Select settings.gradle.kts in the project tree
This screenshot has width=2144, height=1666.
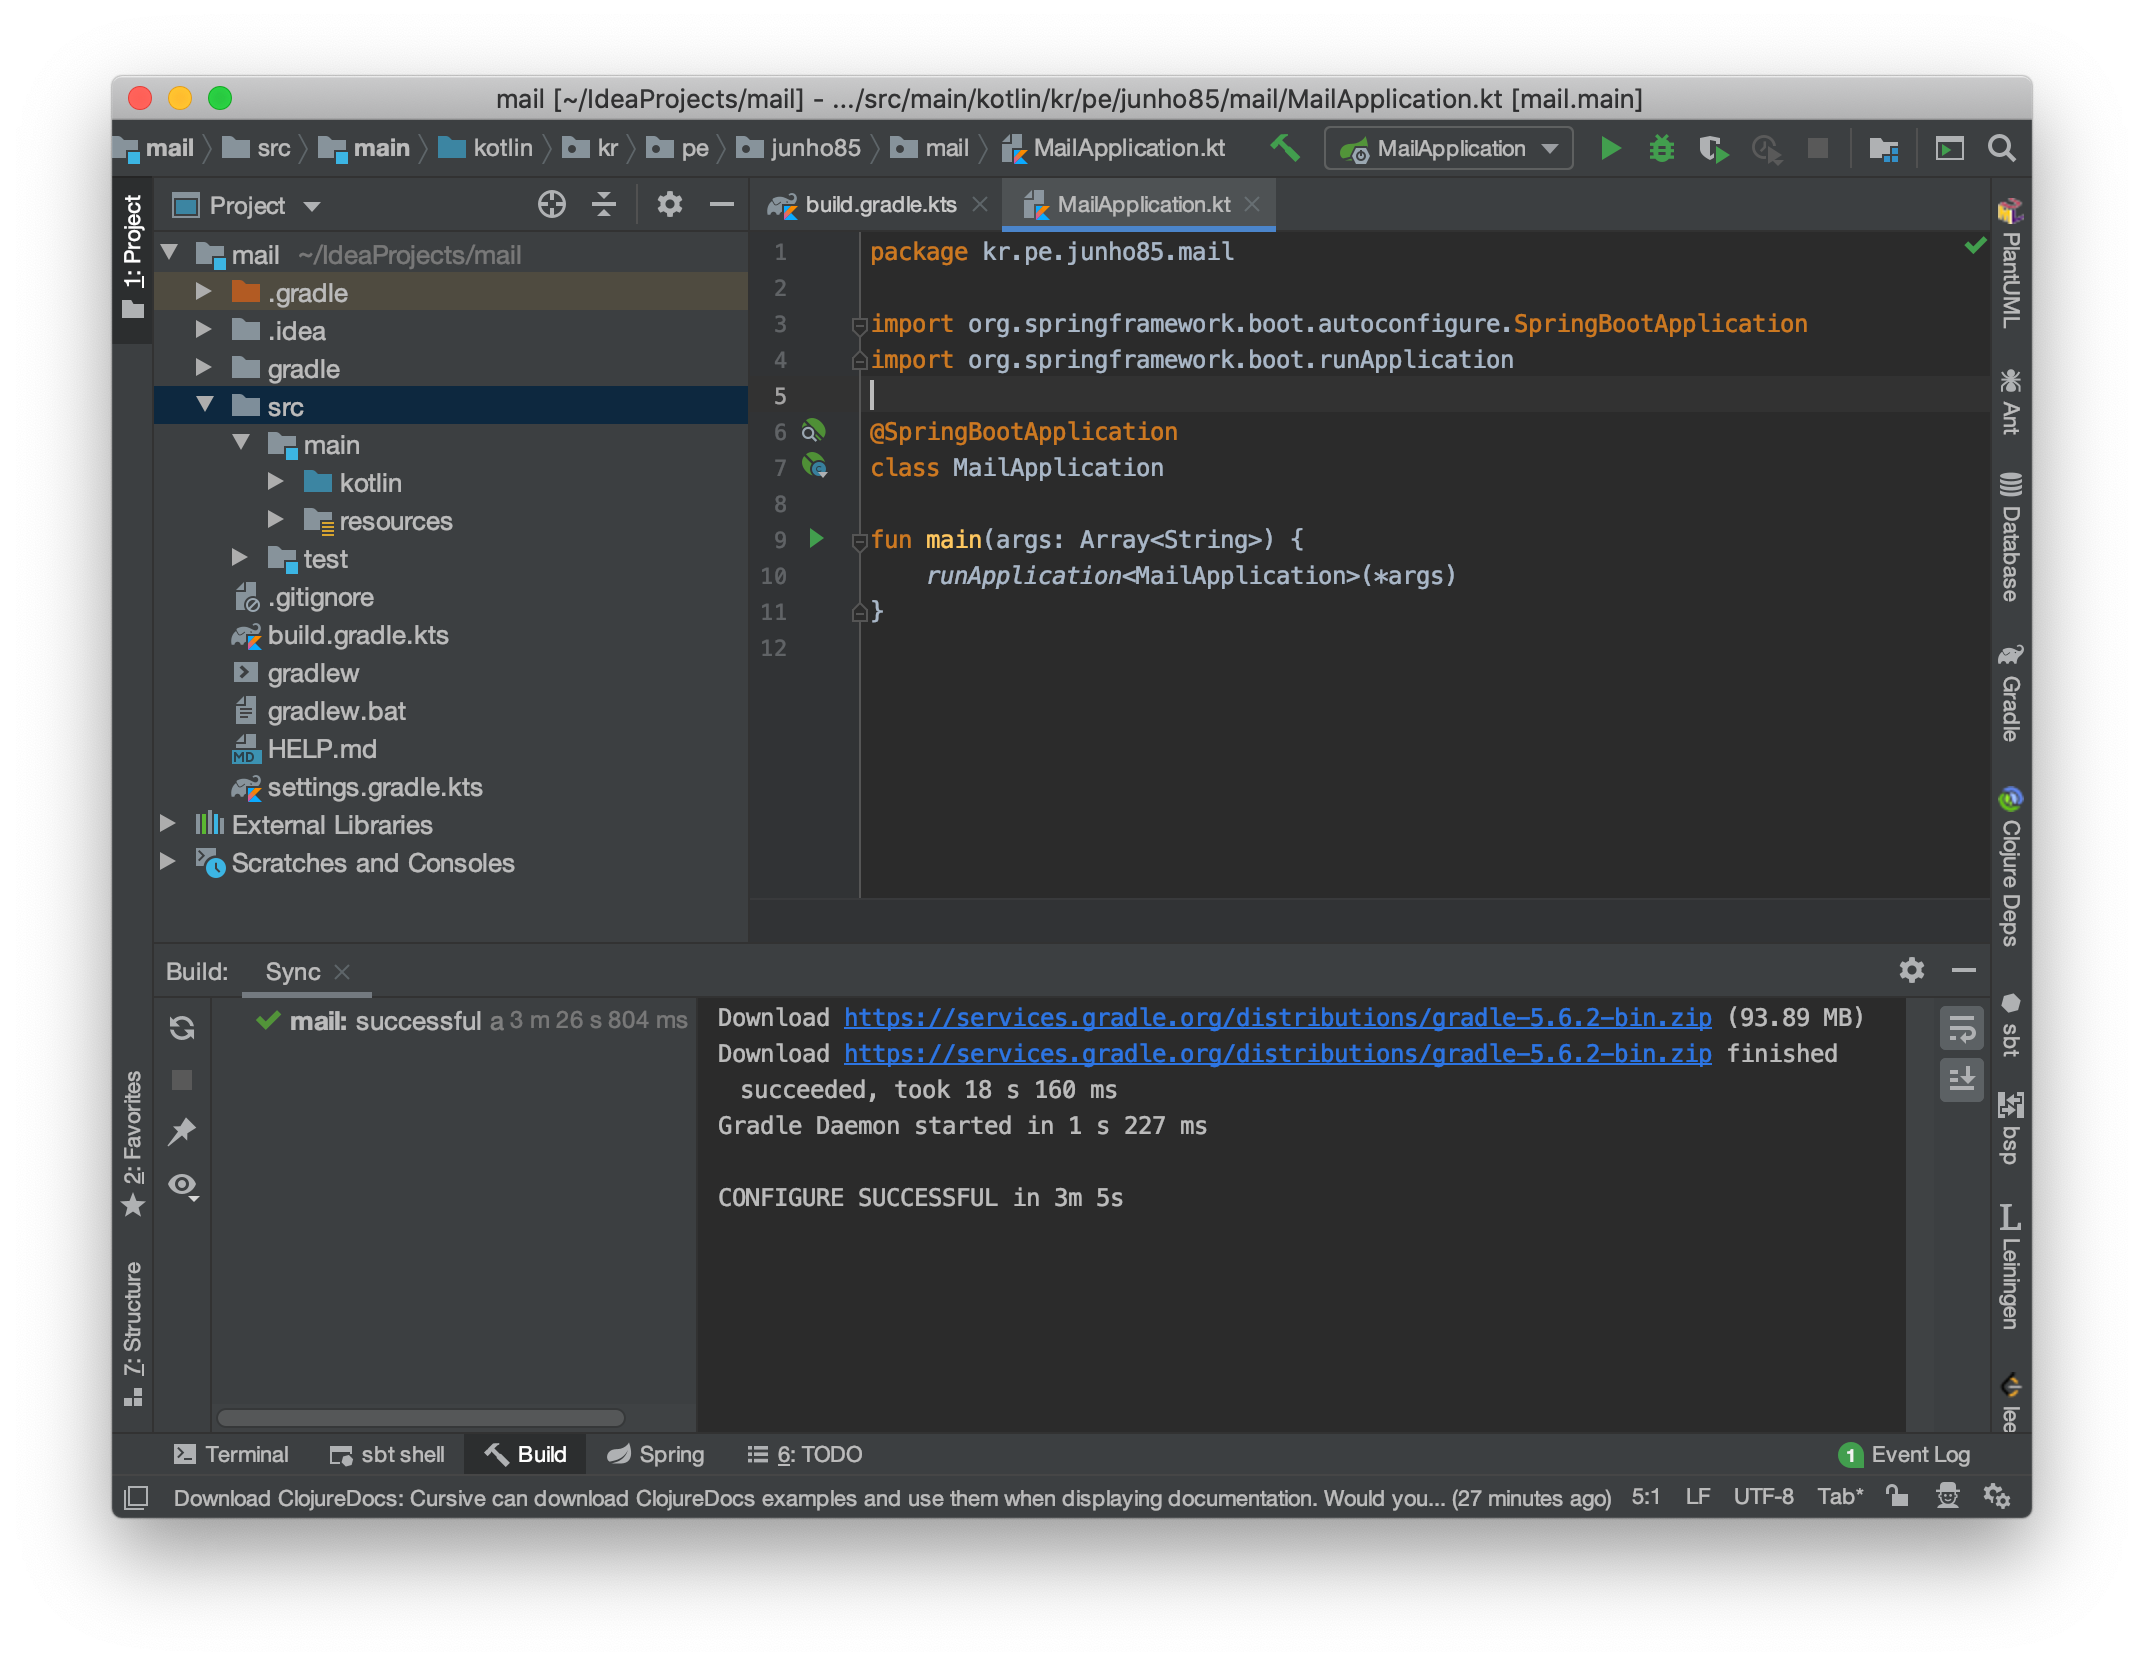(374, 788)
